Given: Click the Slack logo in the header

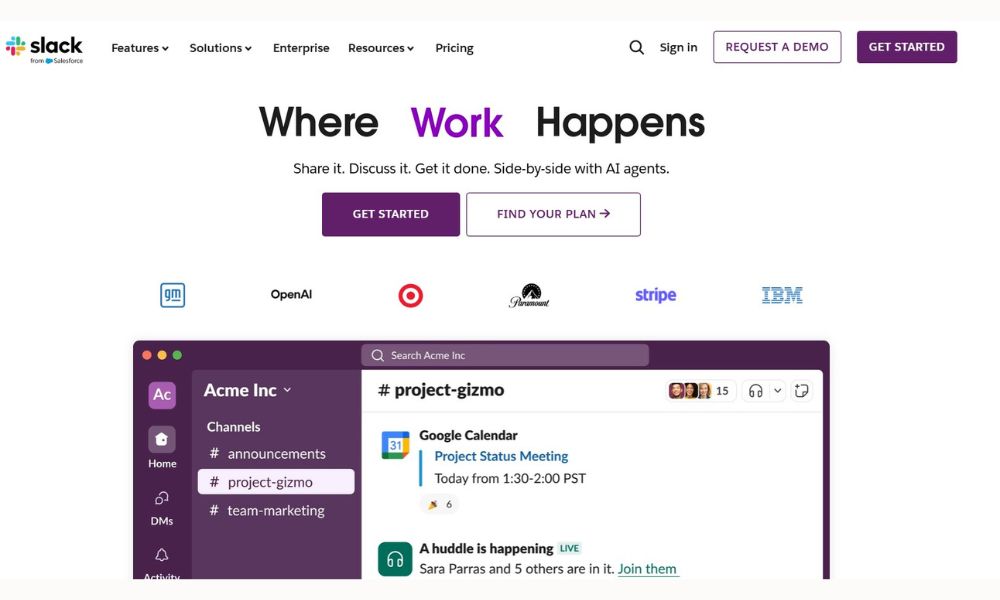Looking at the screenshot, I should tap(45, 47).
